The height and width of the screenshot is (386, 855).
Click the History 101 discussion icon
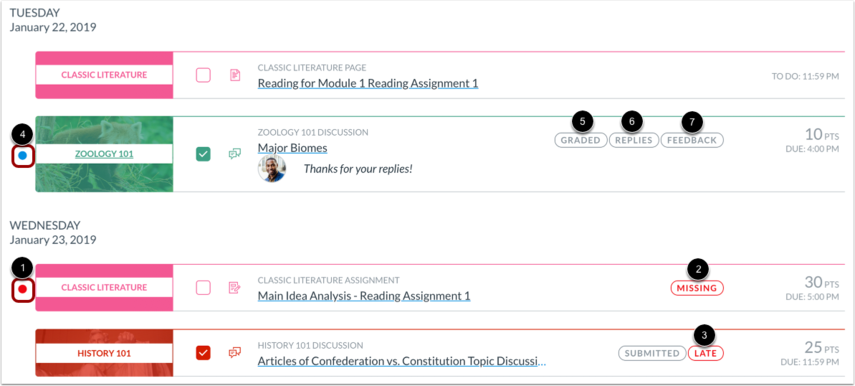tap(235, 353)
